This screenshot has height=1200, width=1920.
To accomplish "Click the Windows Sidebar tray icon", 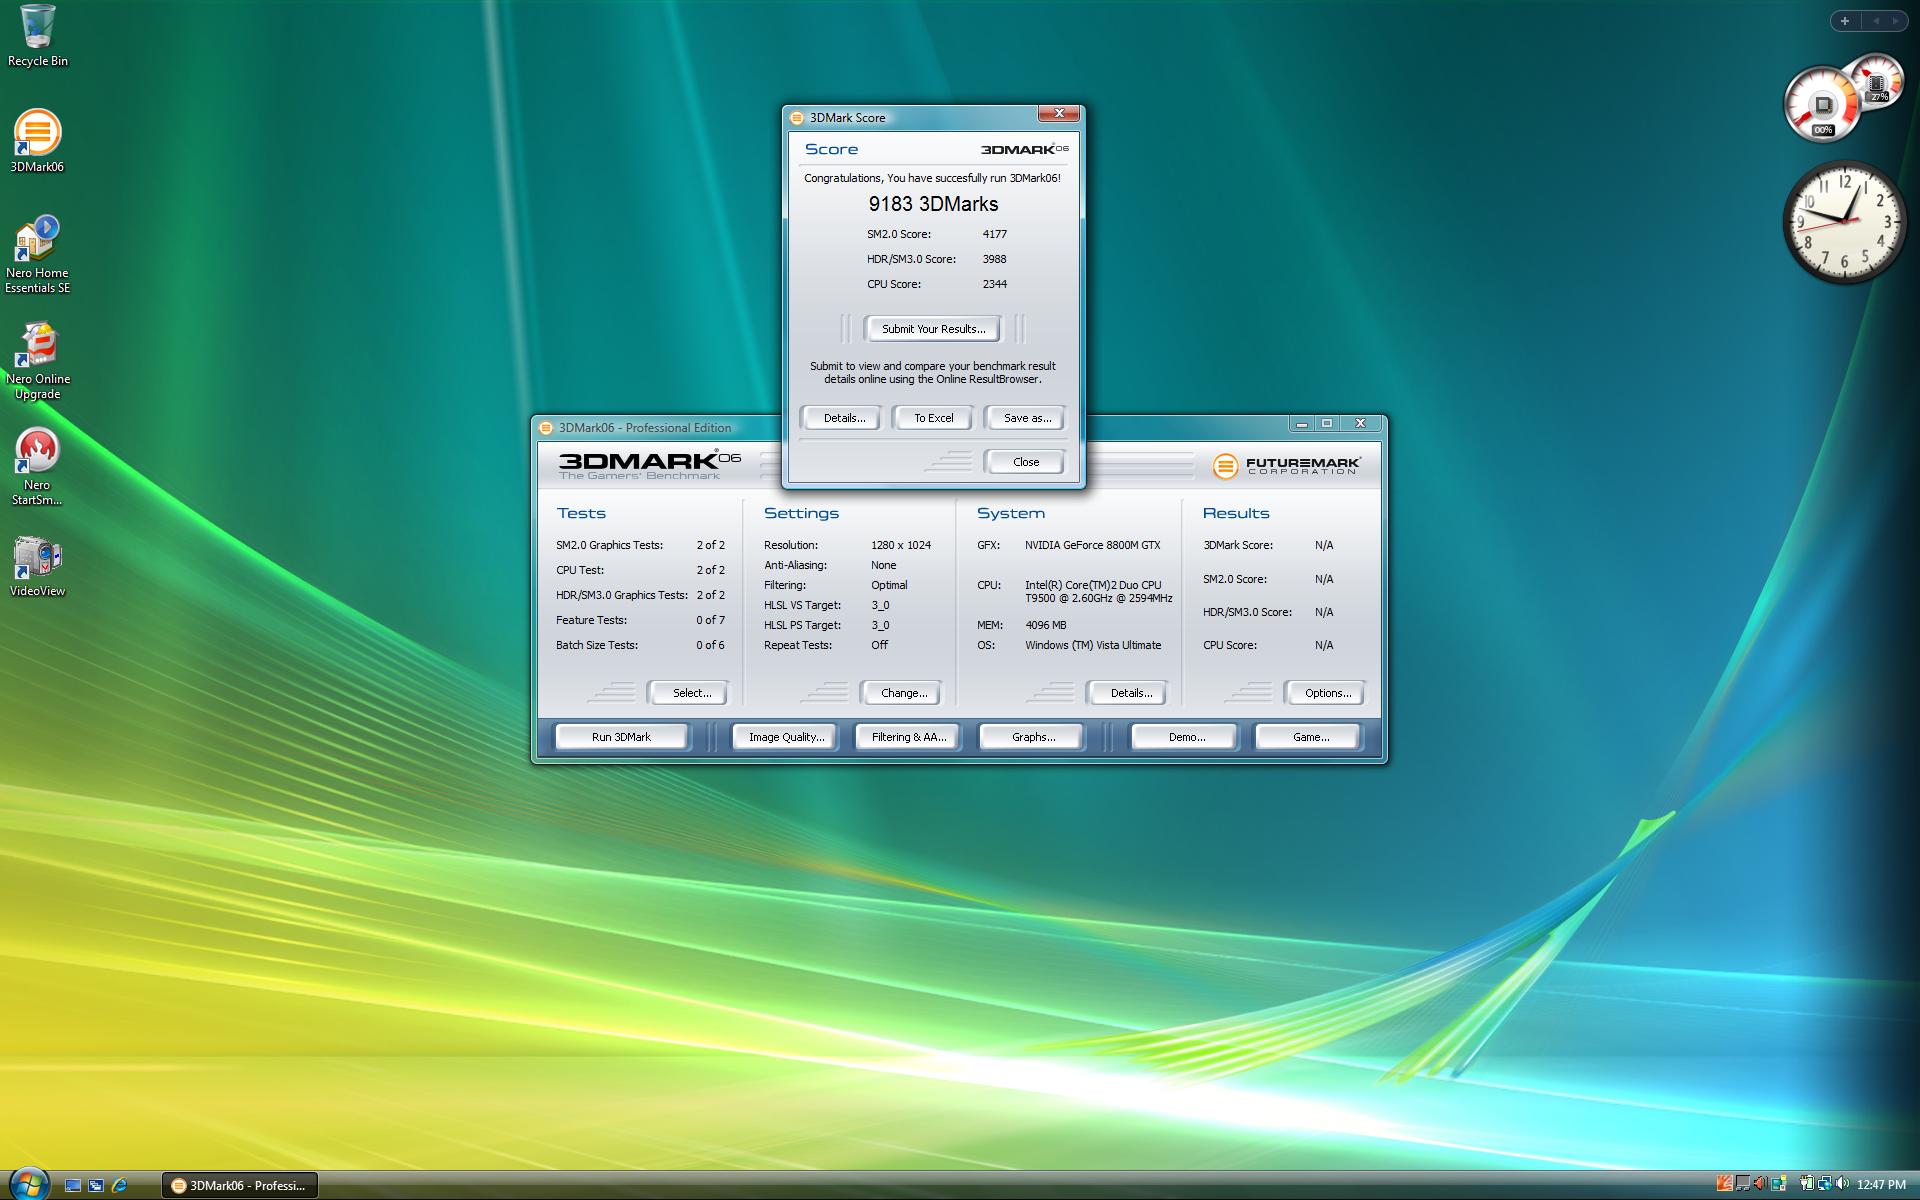I will point(1779,1184).
